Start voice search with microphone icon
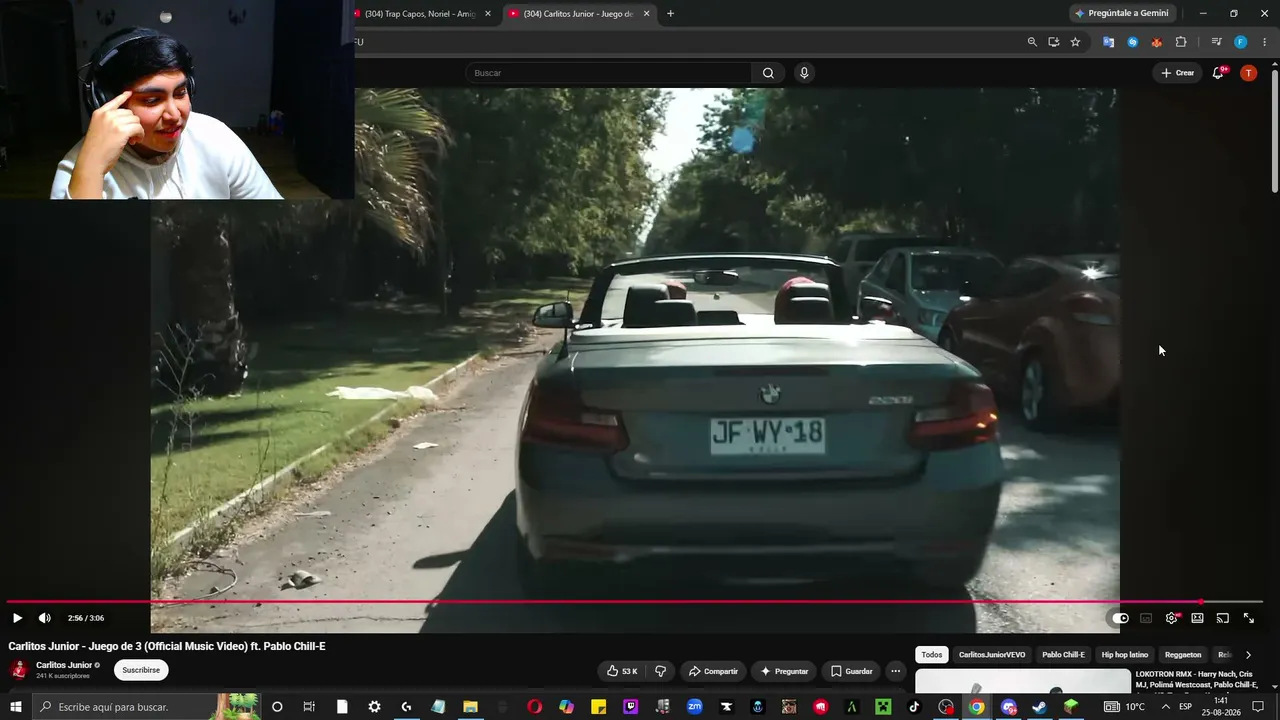1280x720 pixels. (804, 73)
